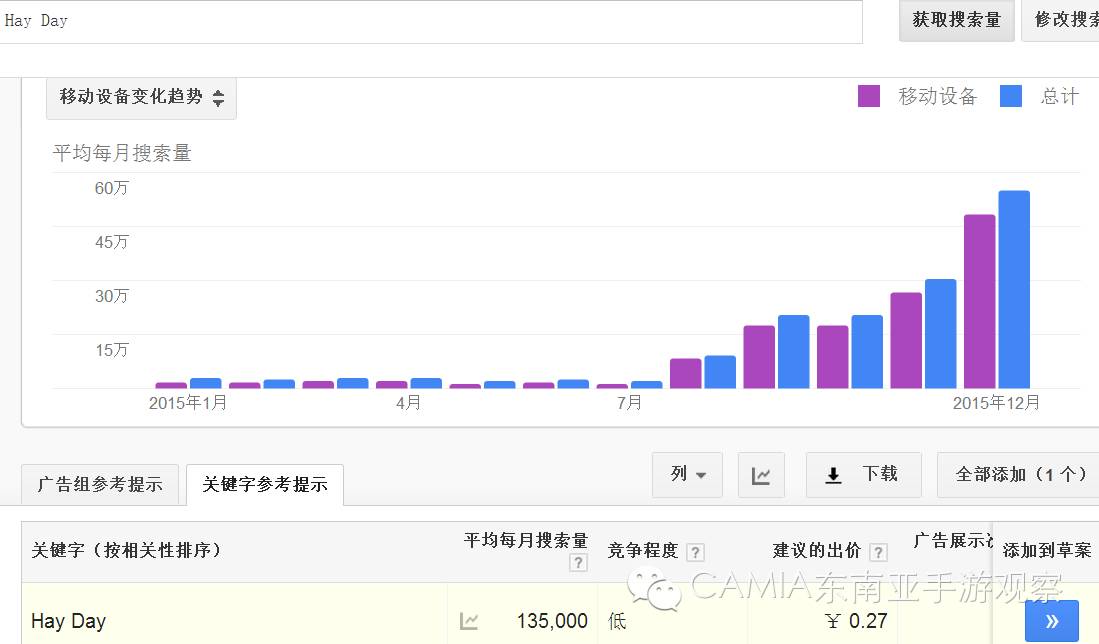The height and width of the screenshot is (644, 1099).
Task: Expand the 列 columns dropdown
Action: [687, 474]
